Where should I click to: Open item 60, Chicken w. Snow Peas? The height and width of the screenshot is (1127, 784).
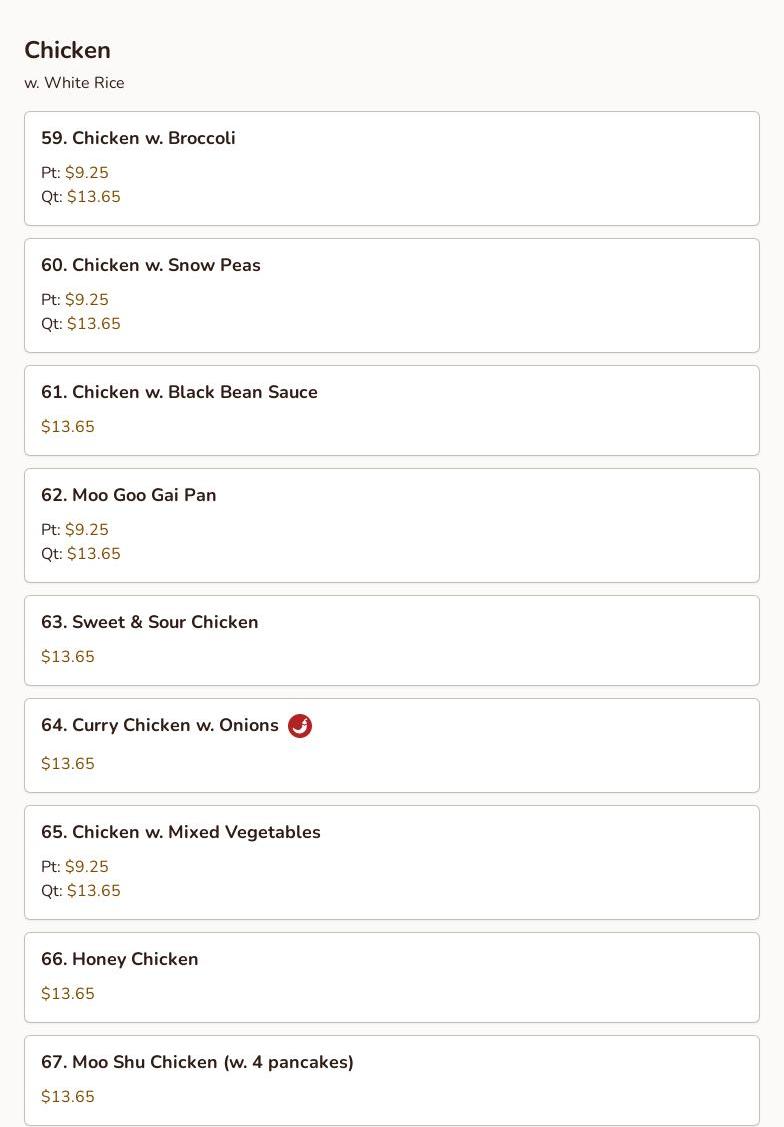click(150, 265)
